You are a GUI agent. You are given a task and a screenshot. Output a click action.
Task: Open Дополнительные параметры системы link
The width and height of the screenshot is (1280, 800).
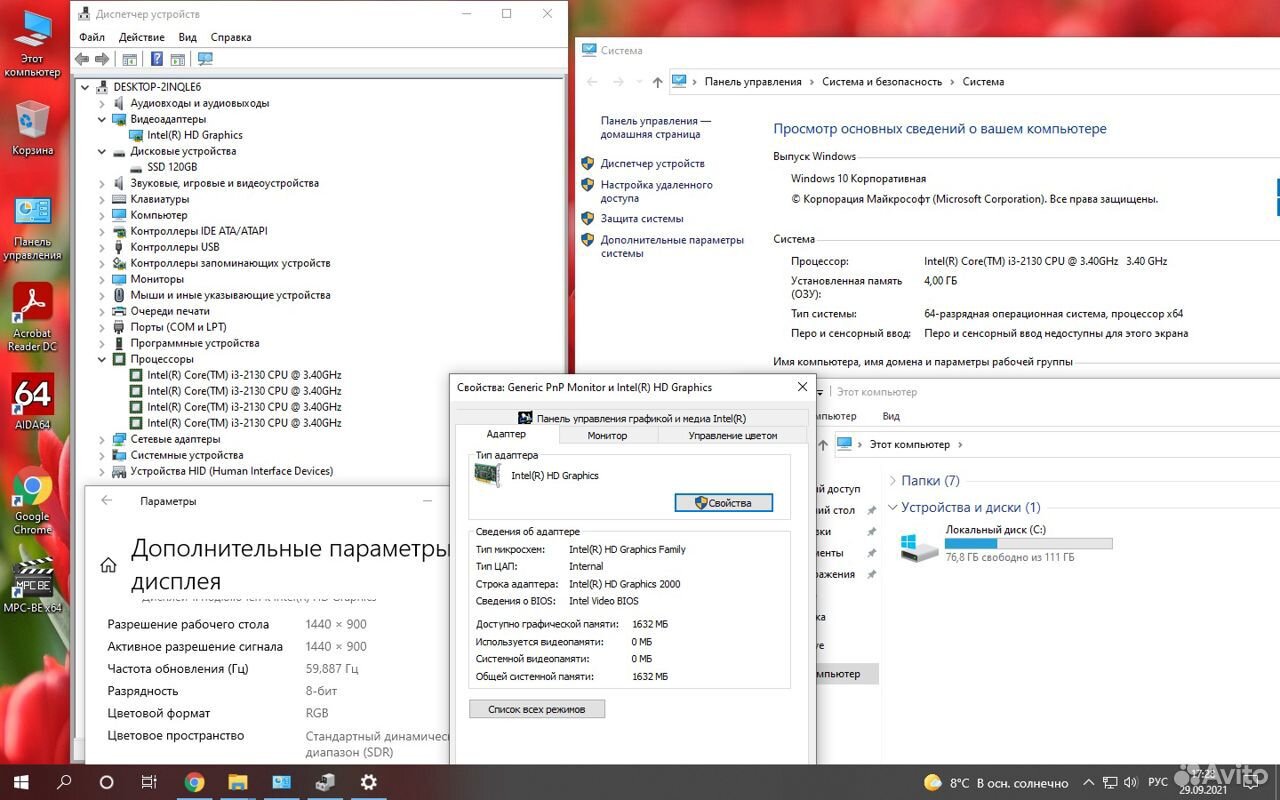[672, 246]
